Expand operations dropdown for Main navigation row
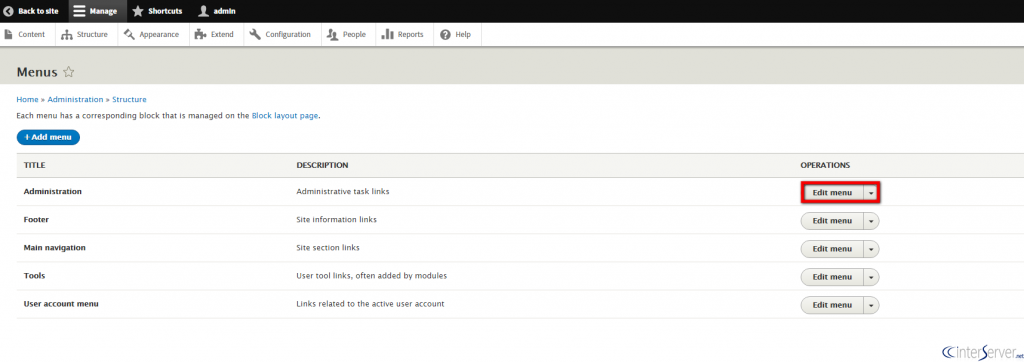The width and height of the screenshot is (1024, 362). 871,249
